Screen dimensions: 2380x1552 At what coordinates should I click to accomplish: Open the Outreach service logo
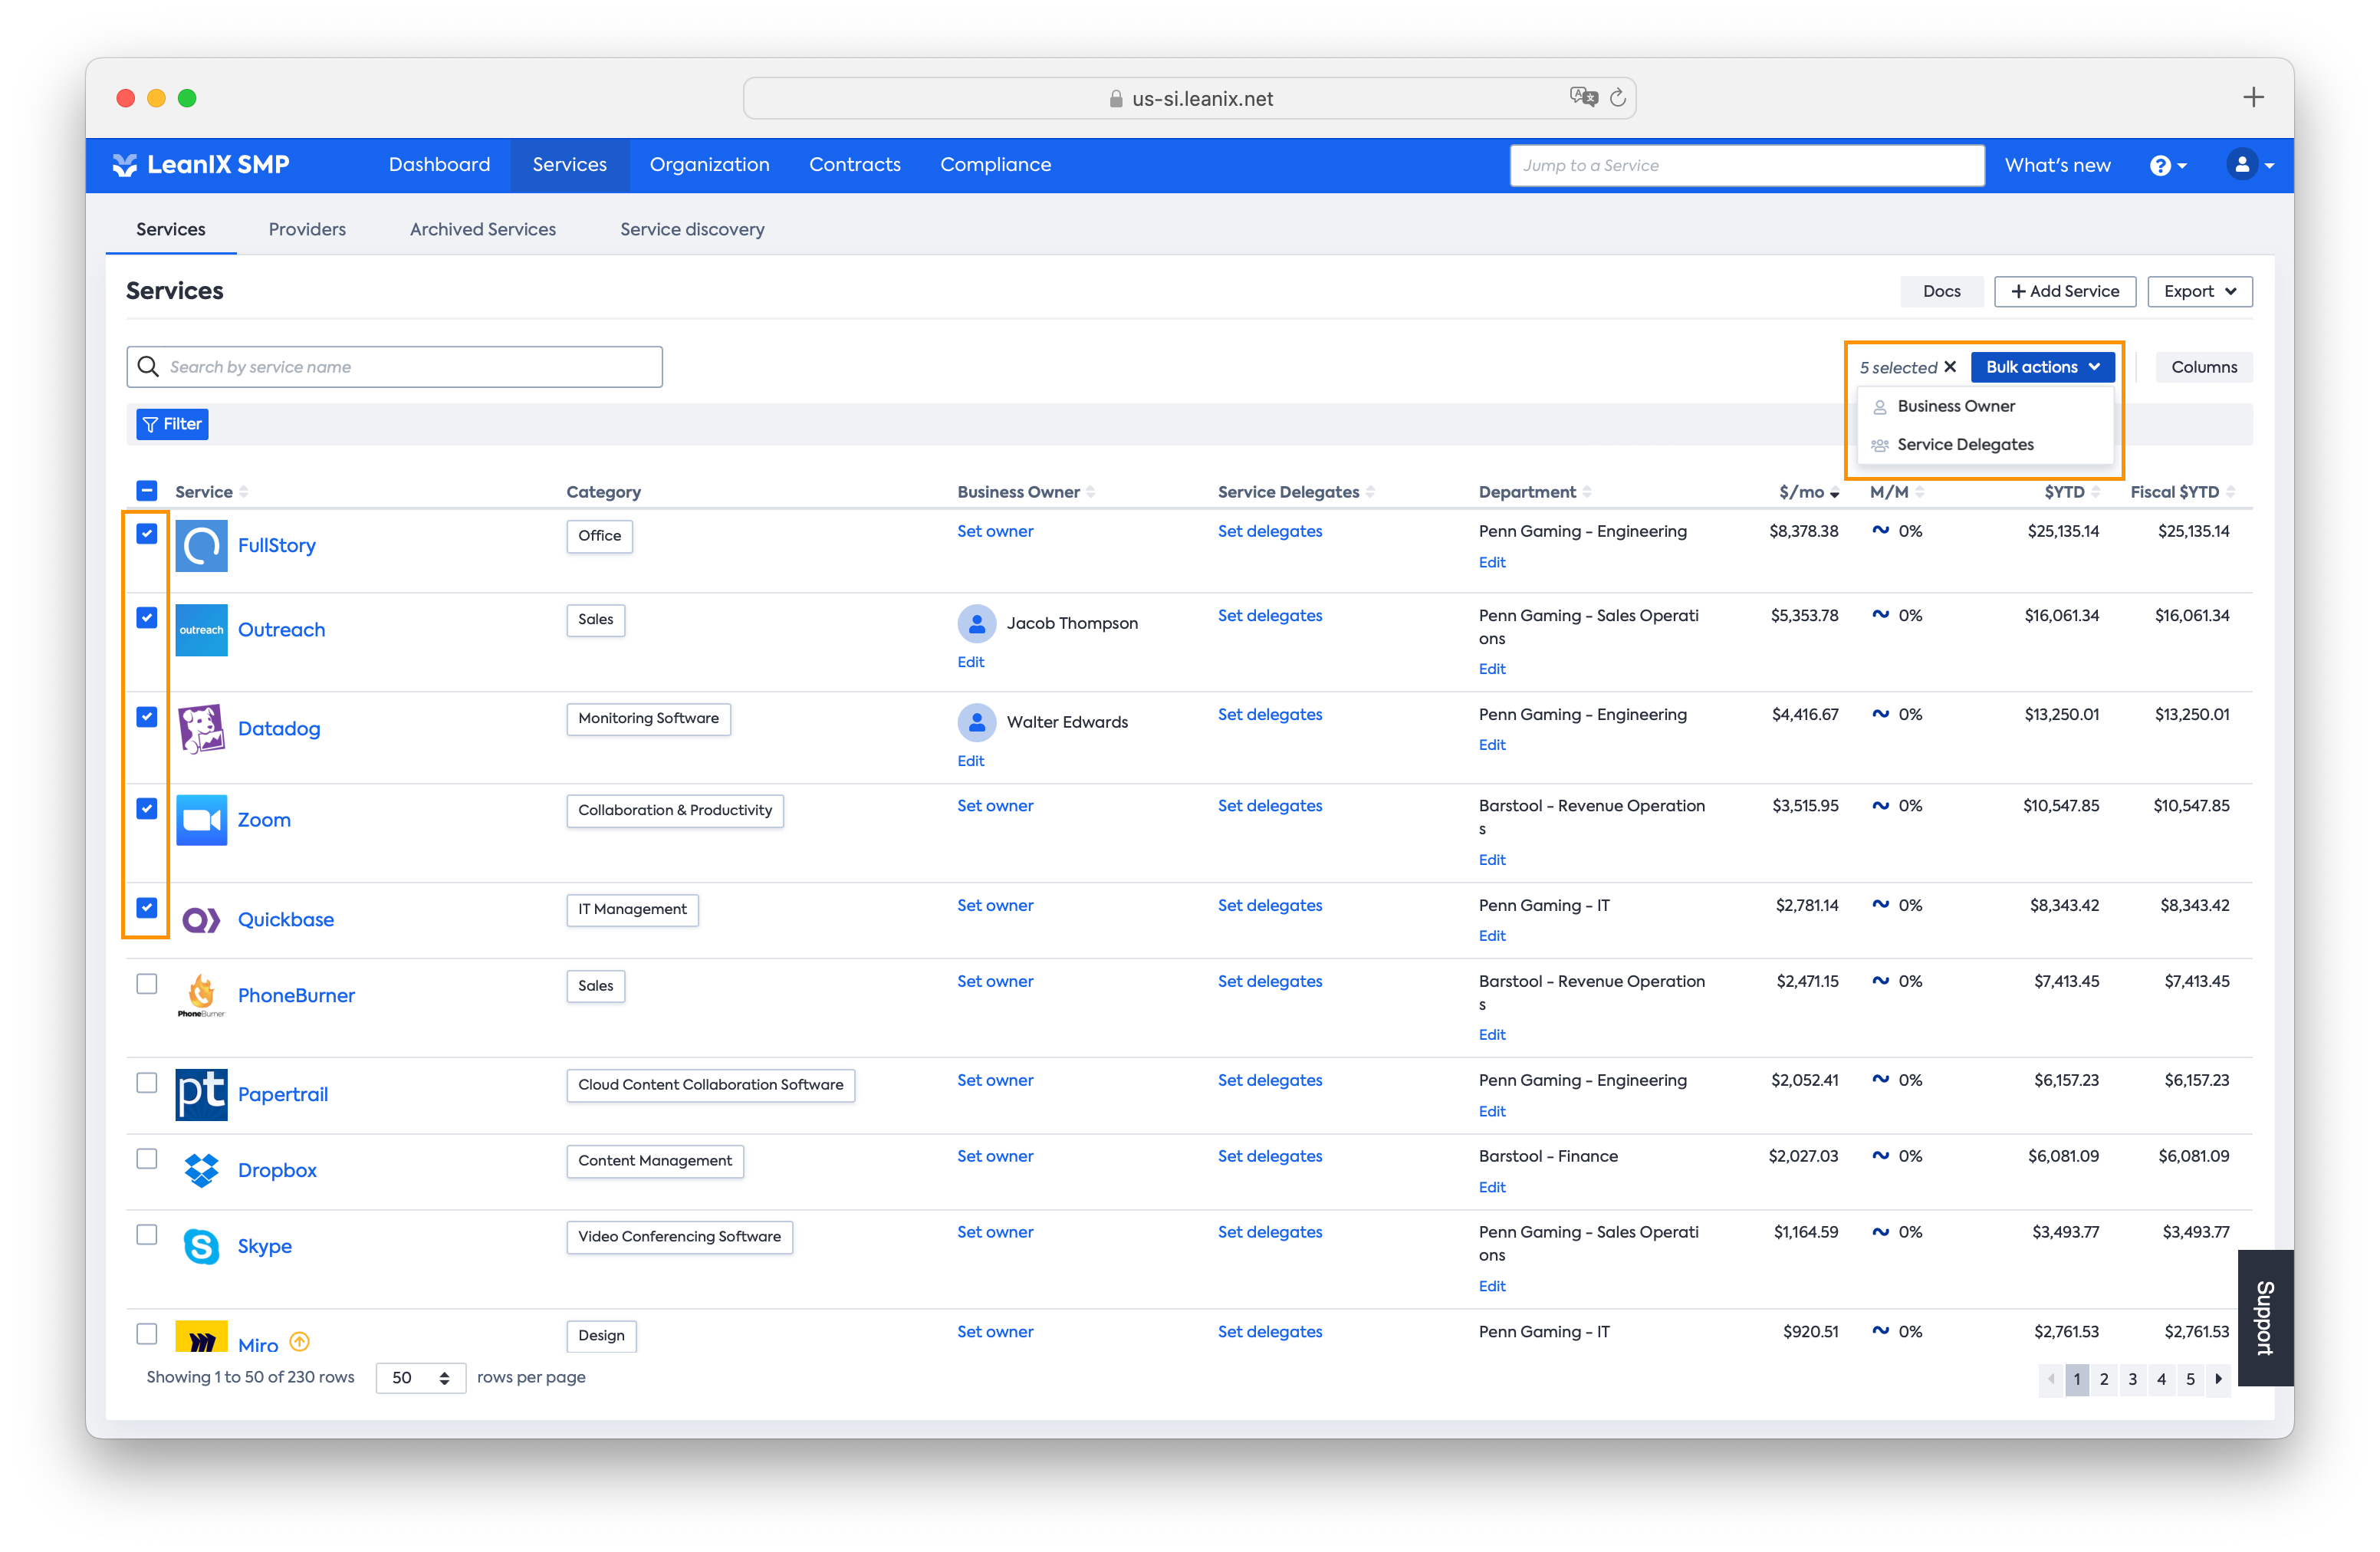[201, 630]
